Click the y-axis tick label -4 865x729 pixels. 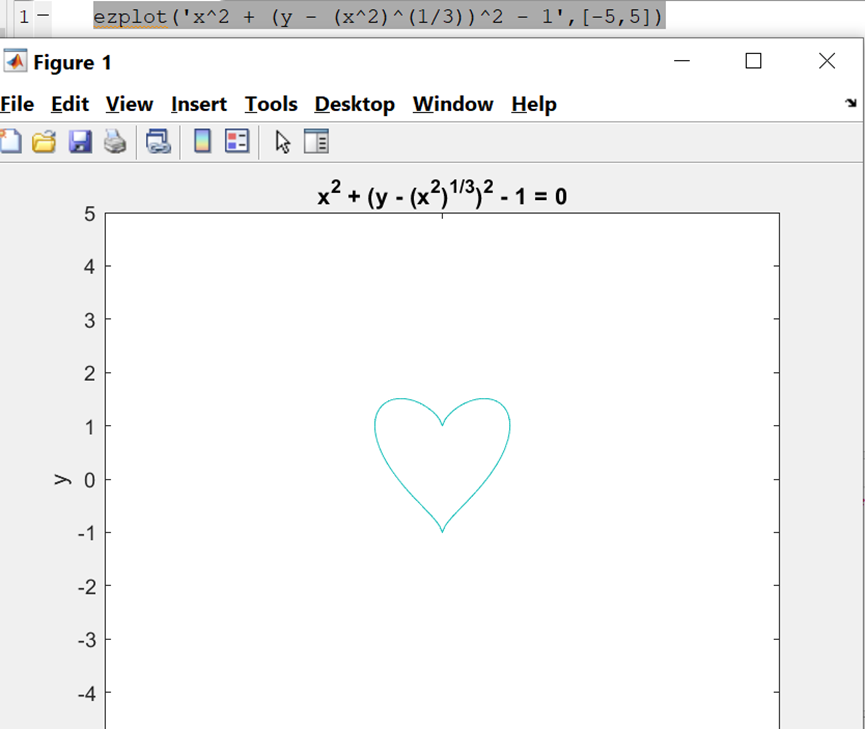pyautogui.click(x=87, y=694)
